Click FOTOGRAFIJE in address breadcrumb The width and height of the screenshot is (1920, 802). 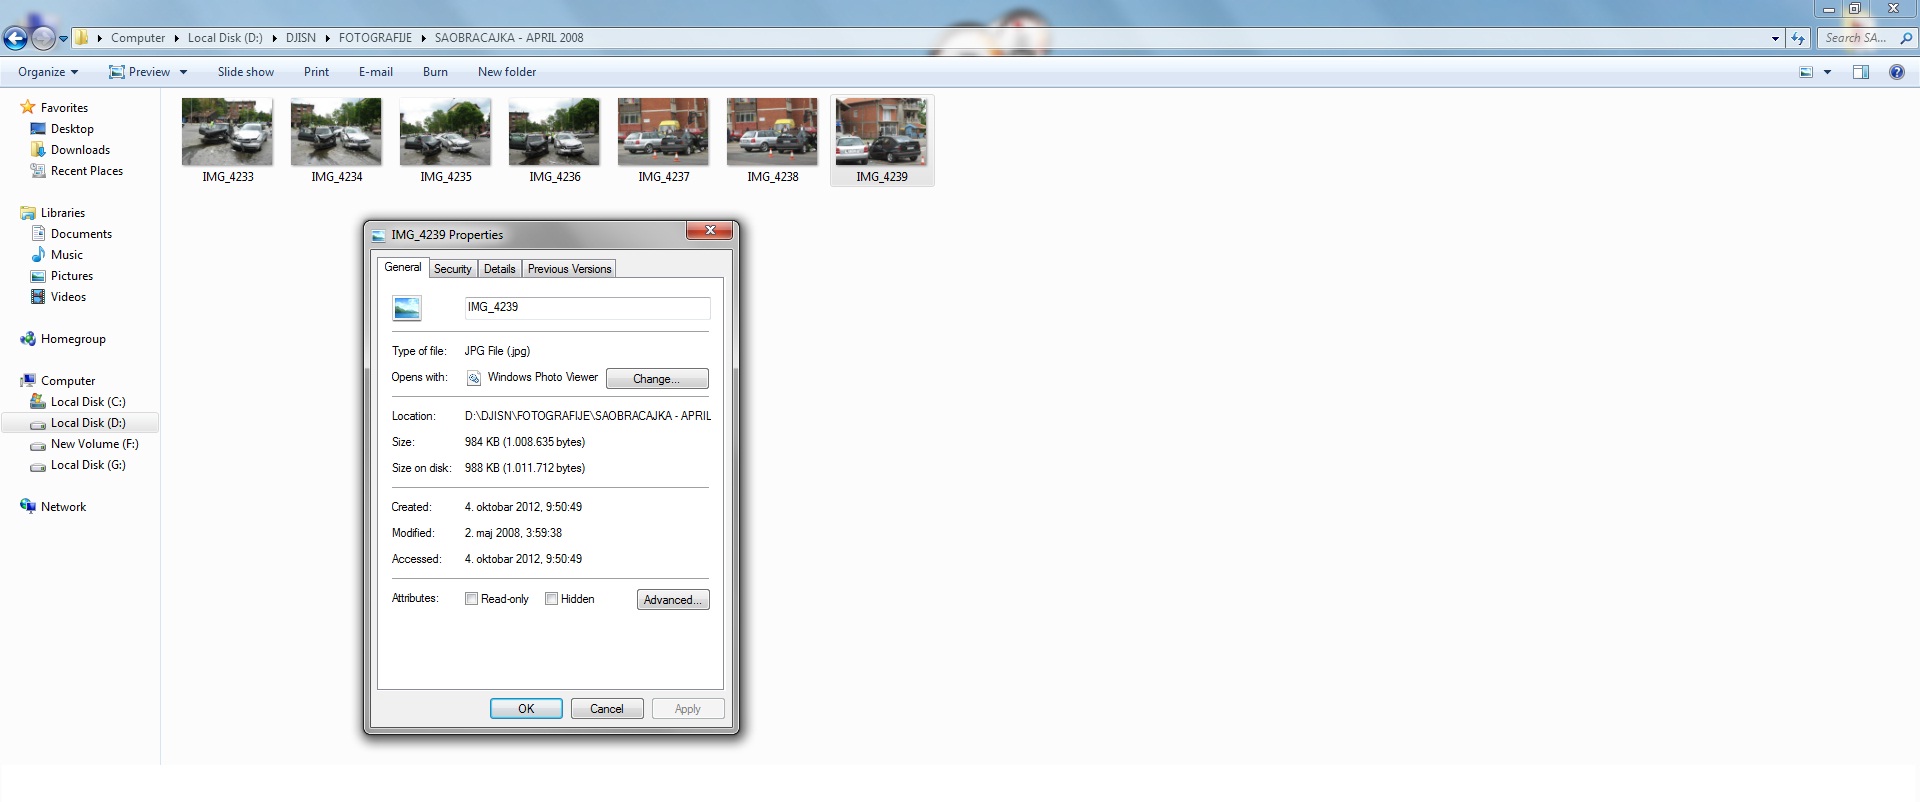375,38
